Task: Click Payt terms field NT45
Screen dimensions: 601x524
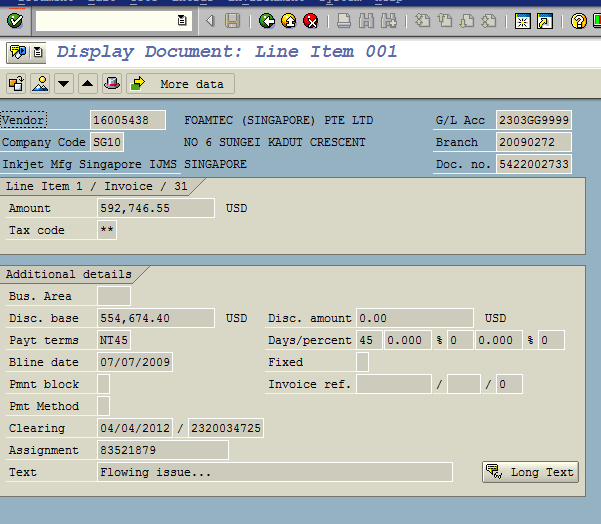Action: (x=114, y=340)
